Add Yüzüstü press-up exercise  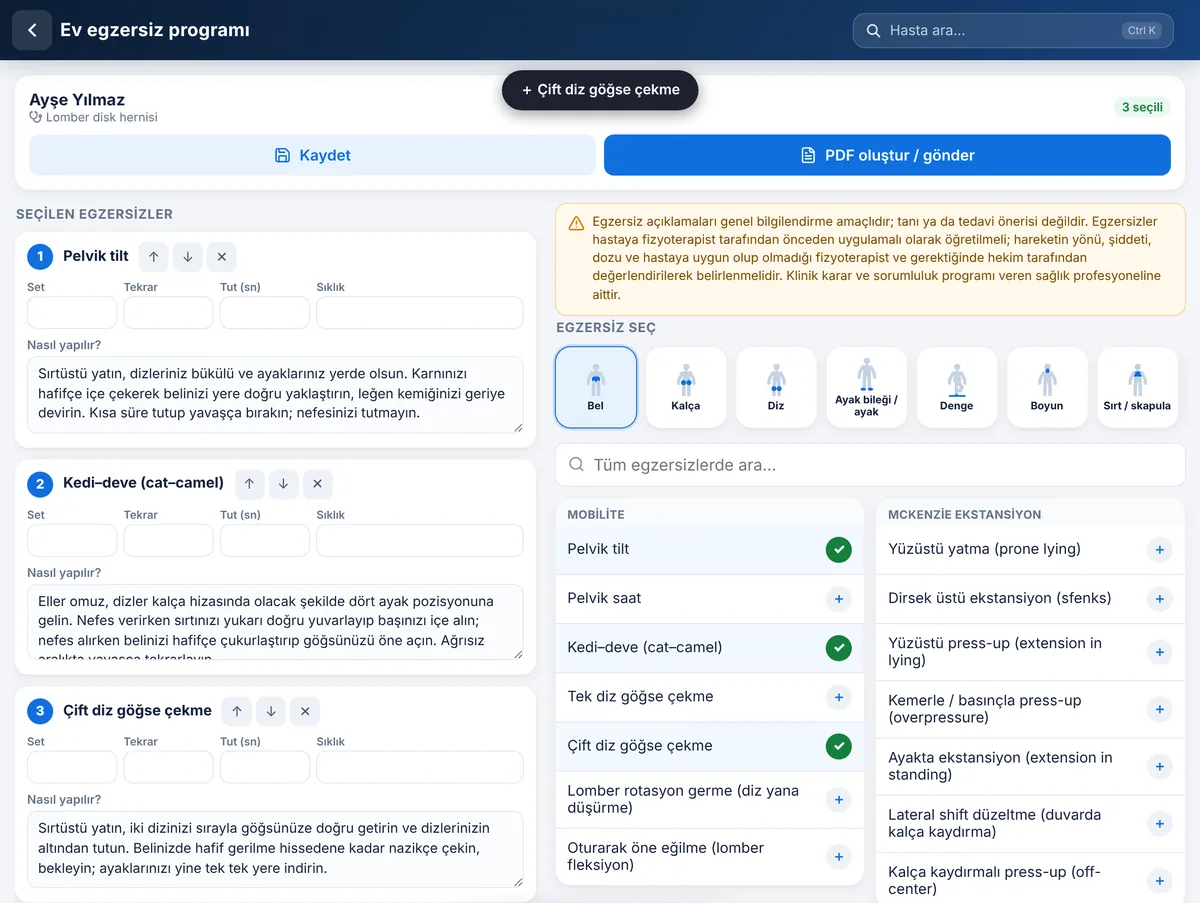(1159, 652)
